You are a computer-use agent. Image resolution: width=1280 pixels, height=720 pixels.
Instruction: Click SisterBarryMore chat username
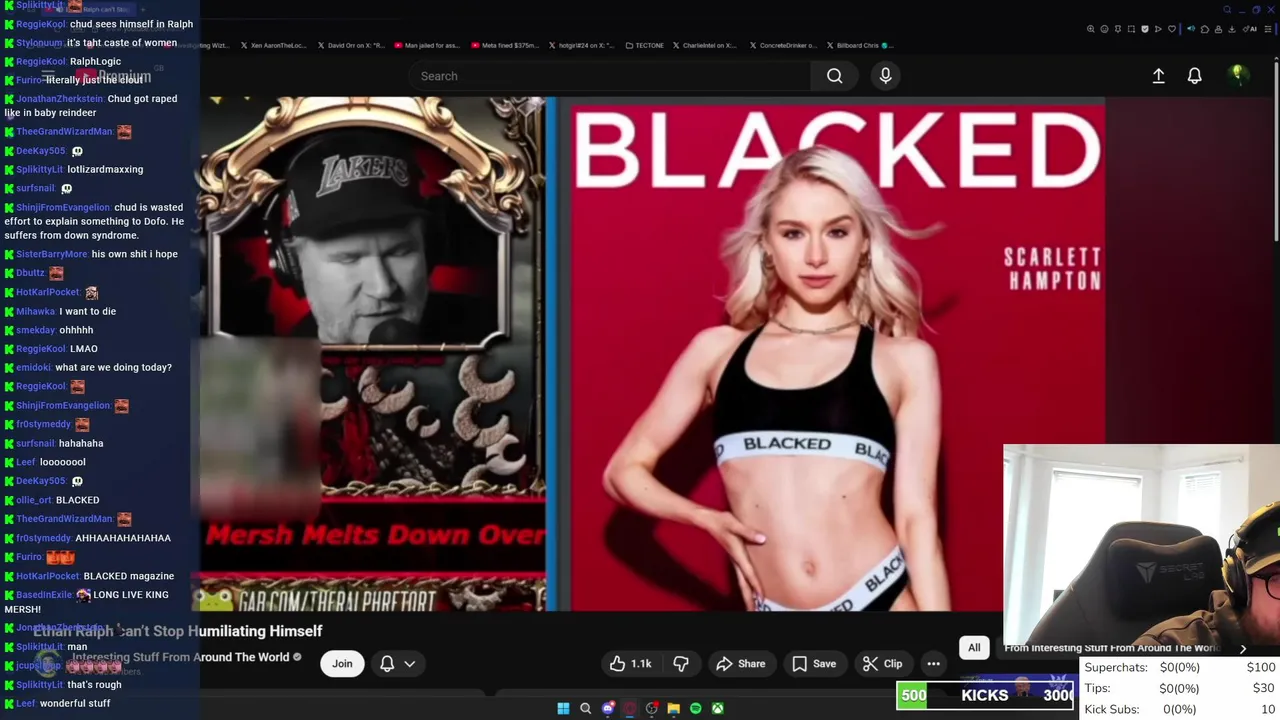click(52, 254)
